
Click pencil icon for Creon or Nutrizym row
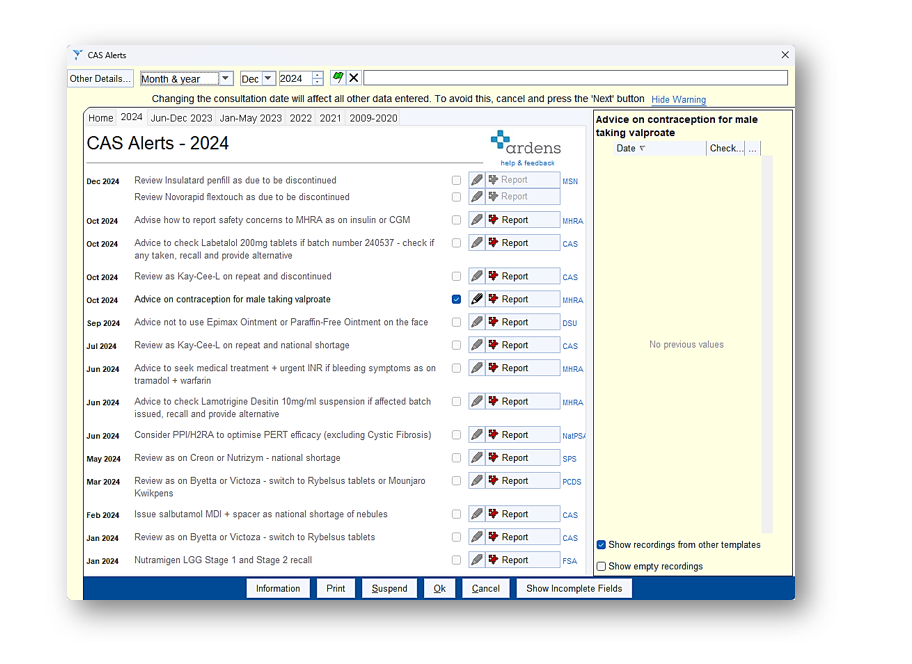(x=477, y=458)
